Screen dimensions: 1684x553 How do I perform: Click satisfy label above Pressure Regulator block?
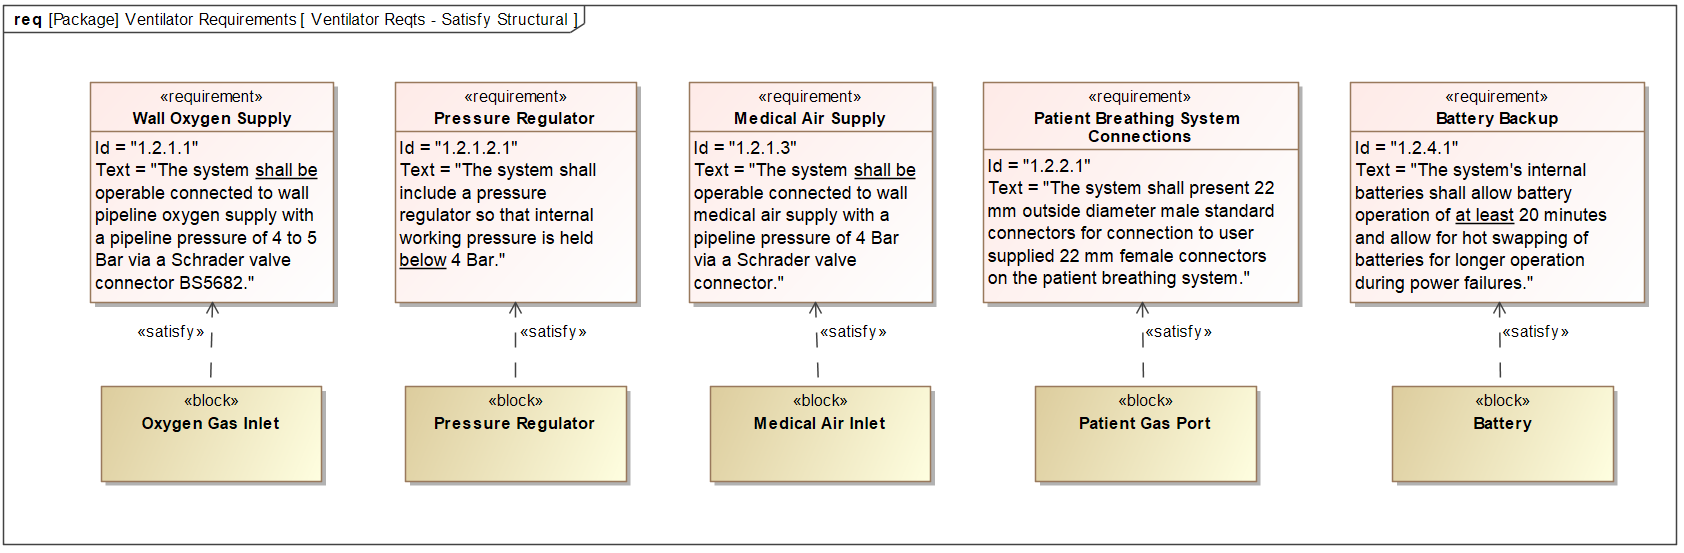point(553,332)
